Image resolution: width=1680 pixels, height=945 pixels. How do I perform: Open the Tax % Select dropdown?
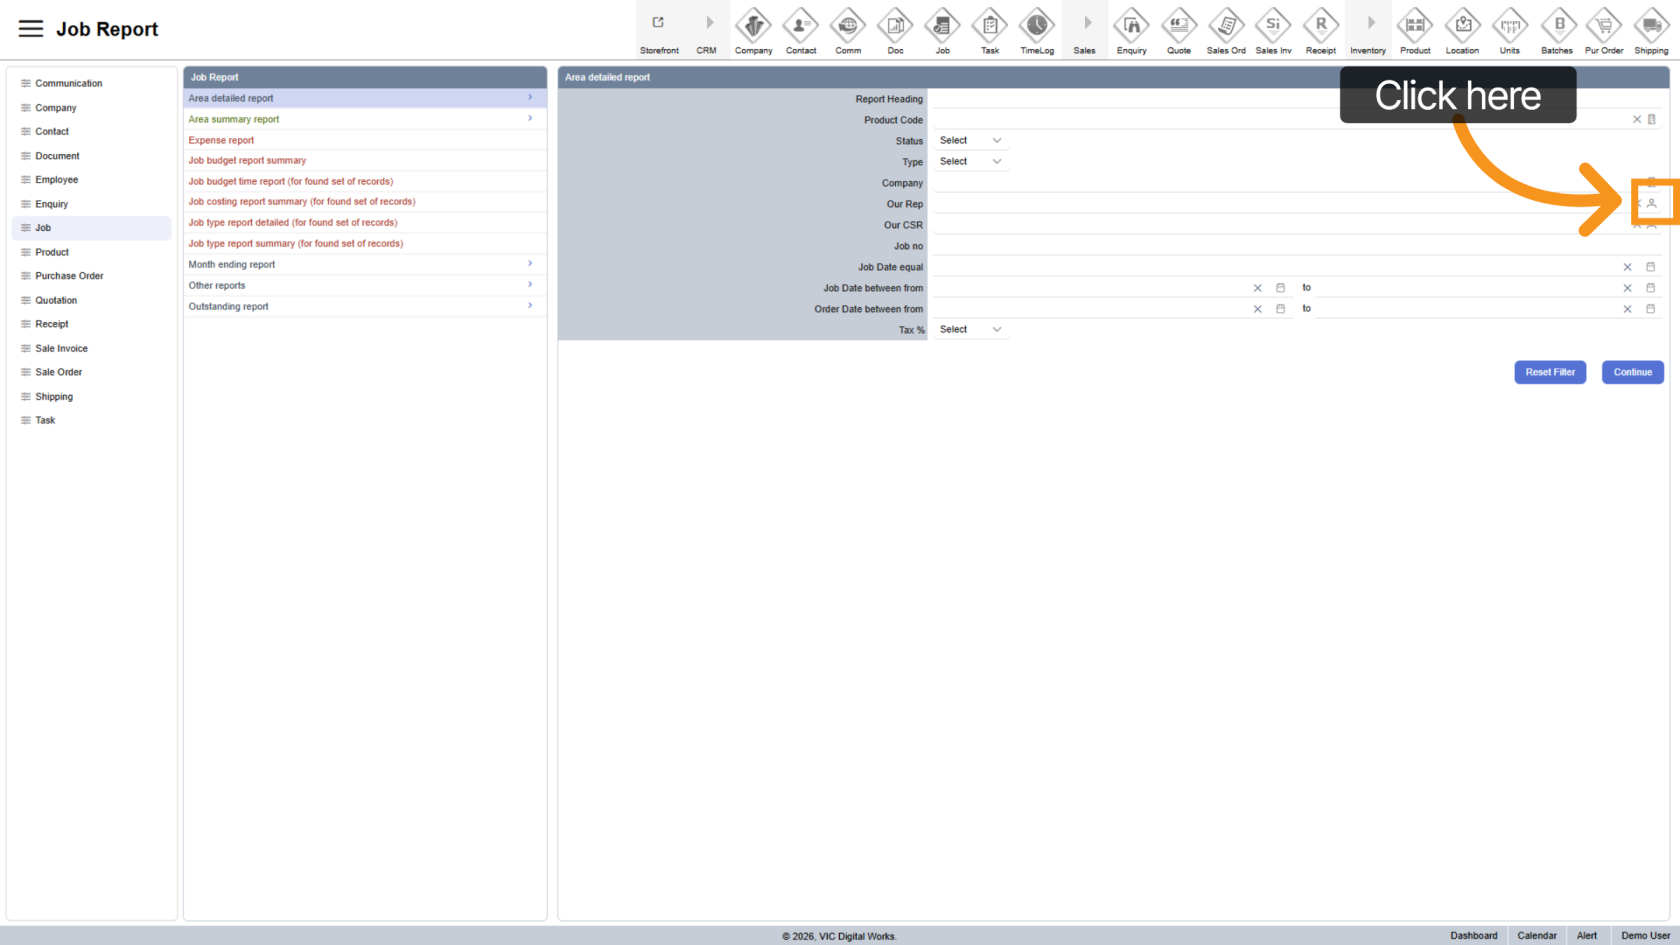[x=969, y=330]
